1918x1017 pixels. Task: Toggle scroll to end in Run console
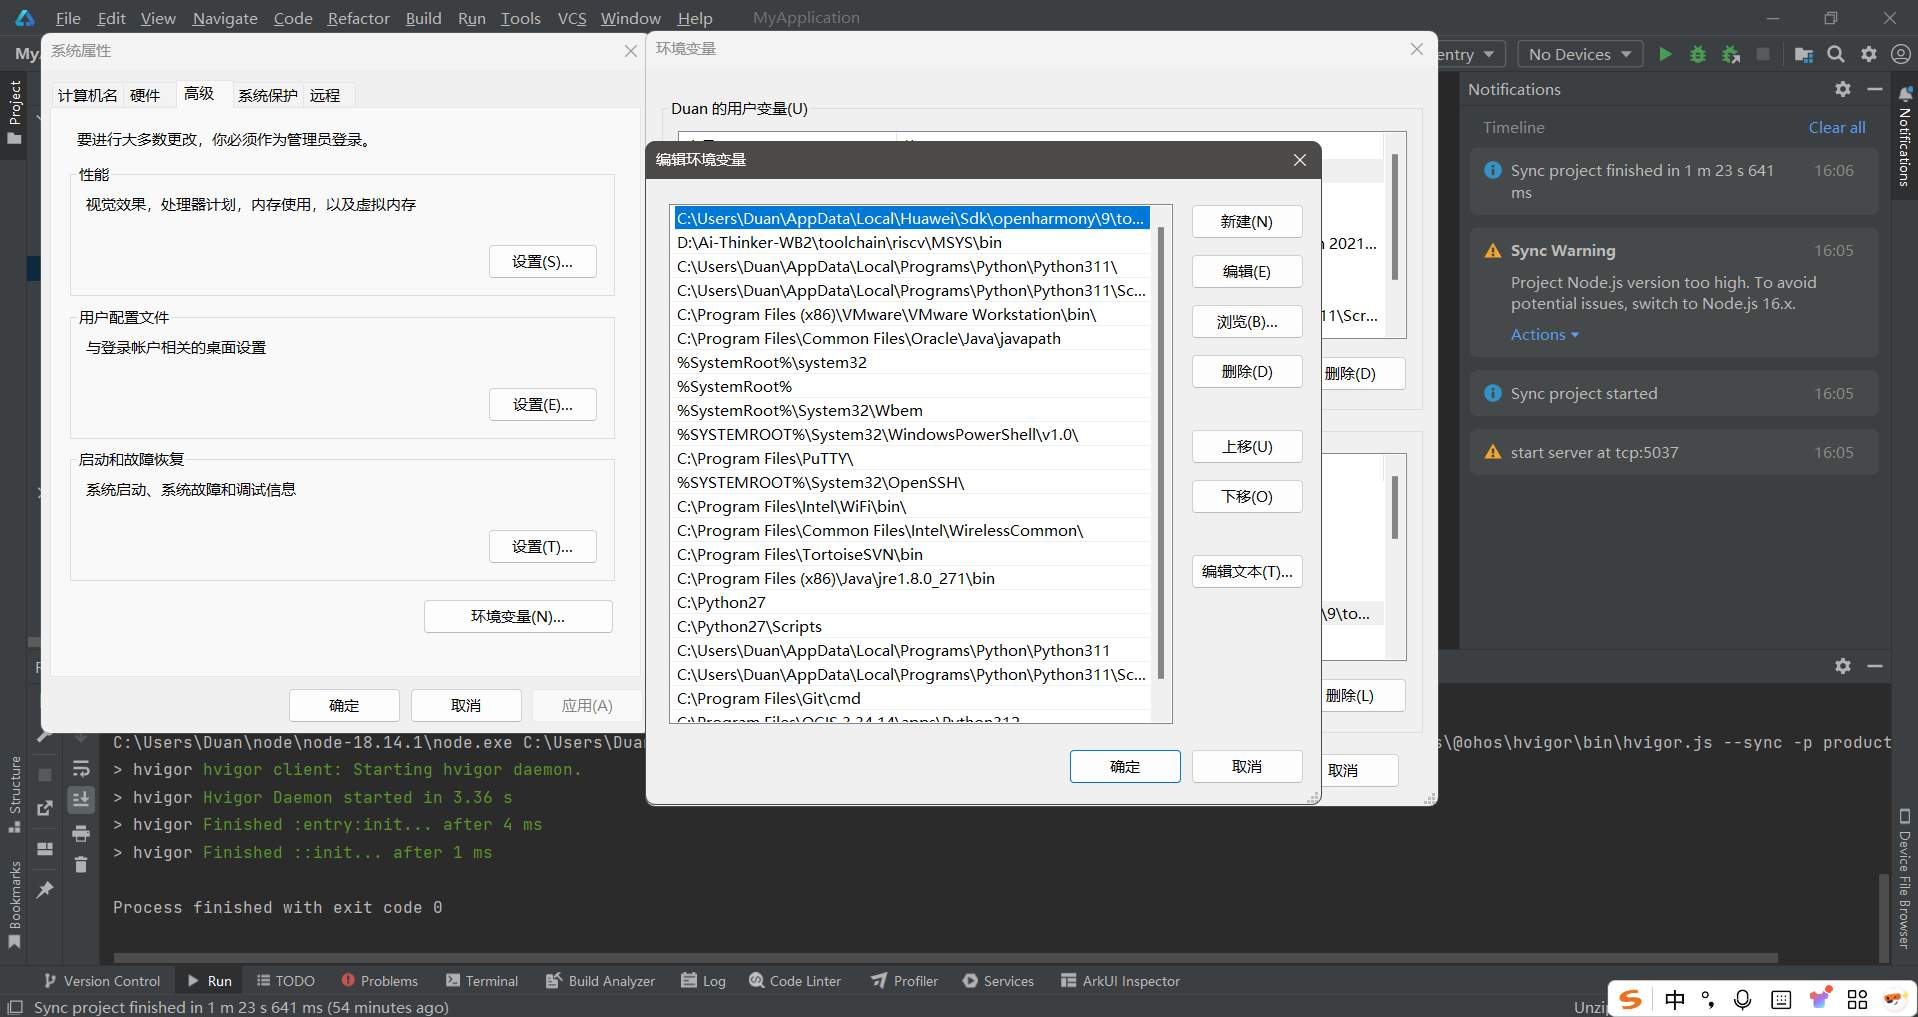point(81,800)
